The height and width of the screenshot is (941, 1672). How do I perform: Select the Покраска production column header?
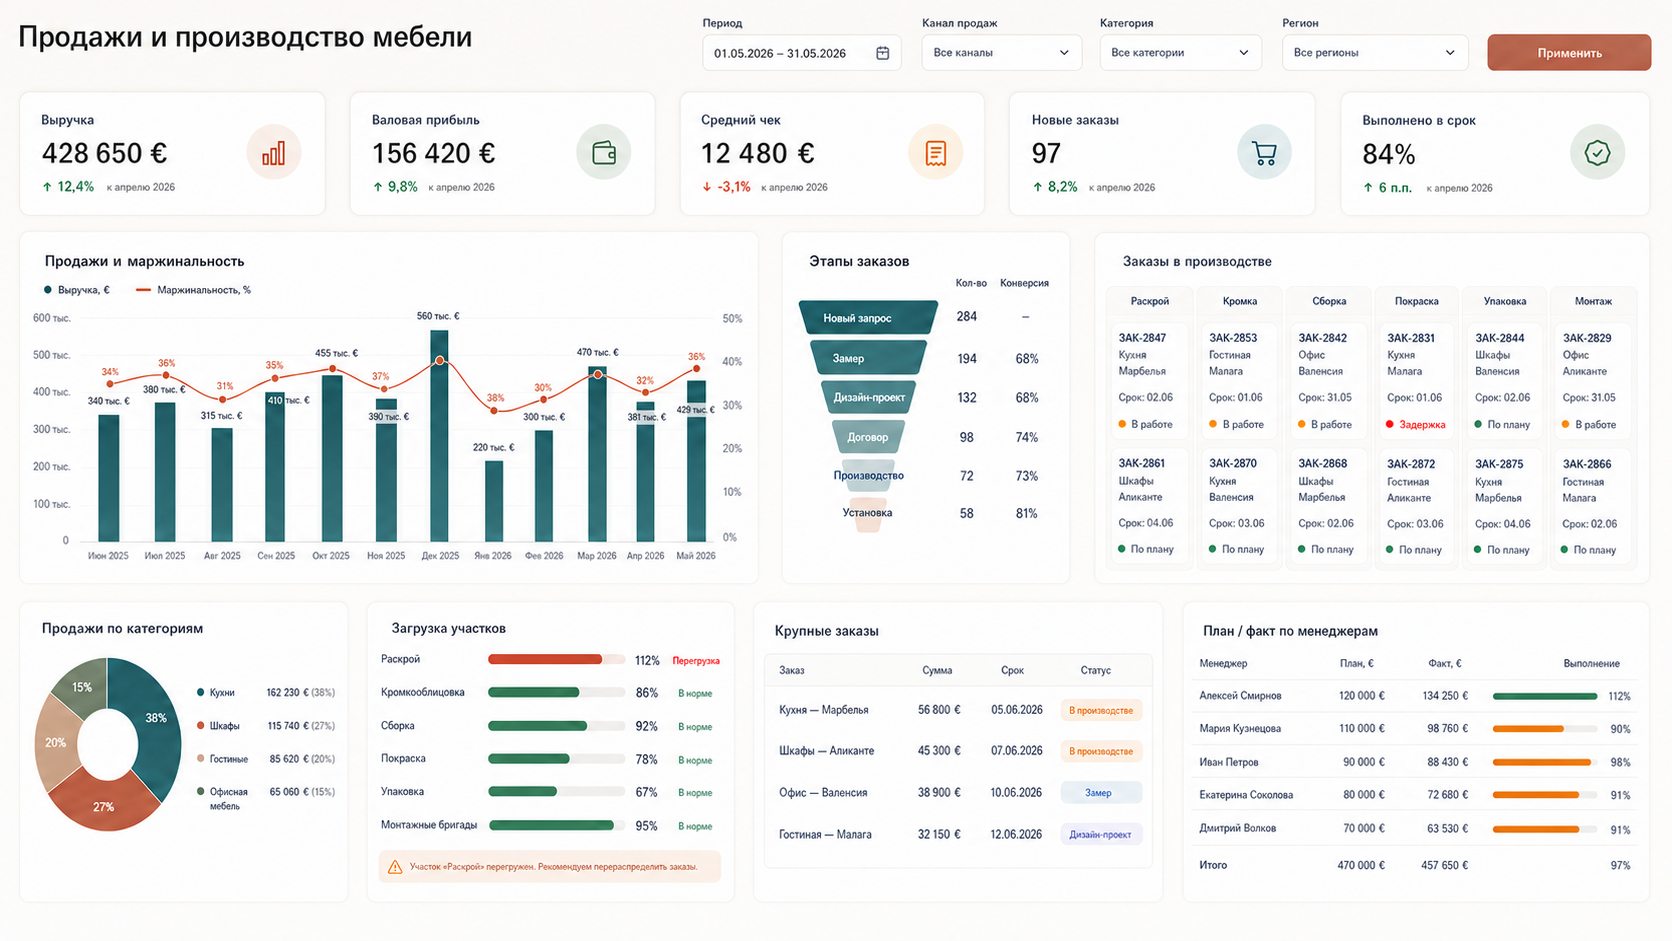[1416, 301]
